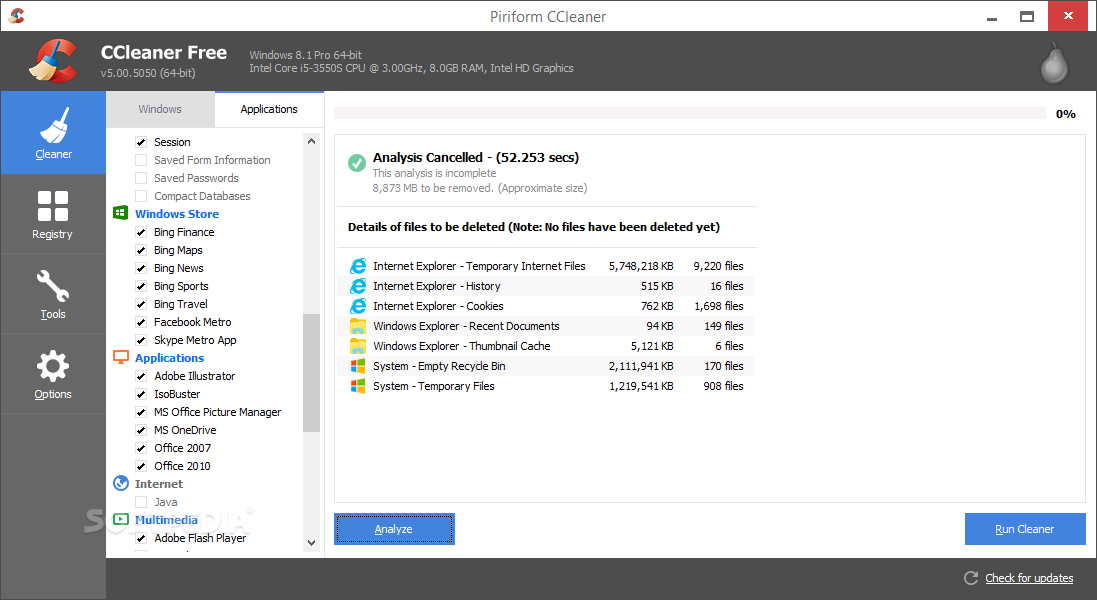
Task: Uncheck Bing Finance checkbox
Action: coord(141,232)
